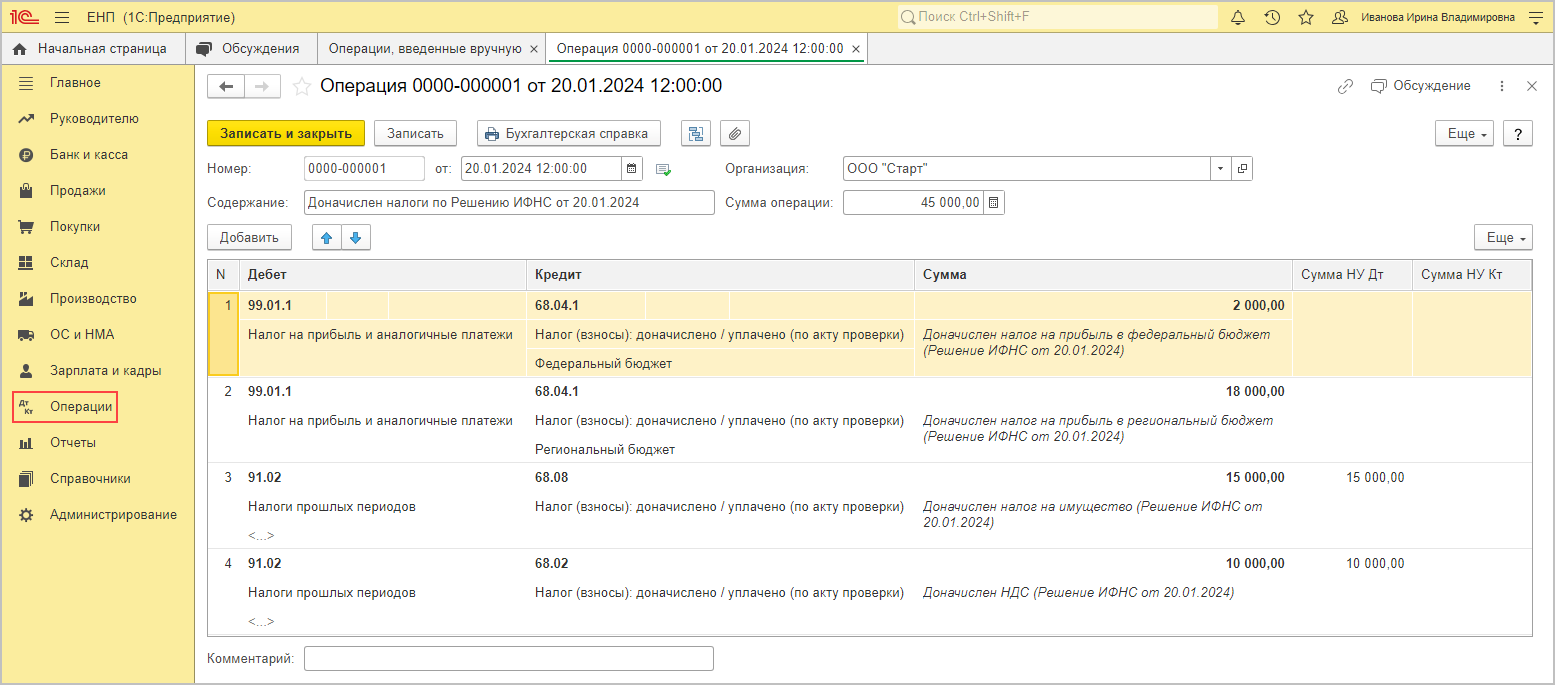Focus the search field Поиск Ctrl+Shift+F
Viewport: 1555px width, 685px height.
[x=1057, y=17]
